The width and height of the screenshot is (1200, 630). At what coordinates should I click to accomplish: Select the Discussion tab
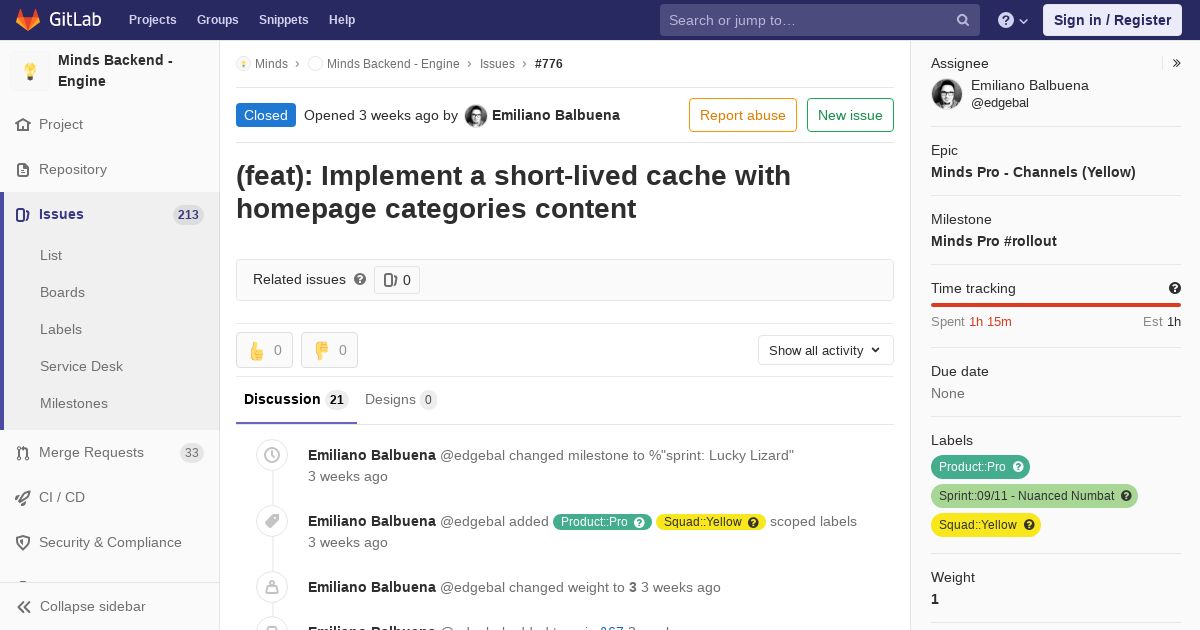tap(295, 399)
